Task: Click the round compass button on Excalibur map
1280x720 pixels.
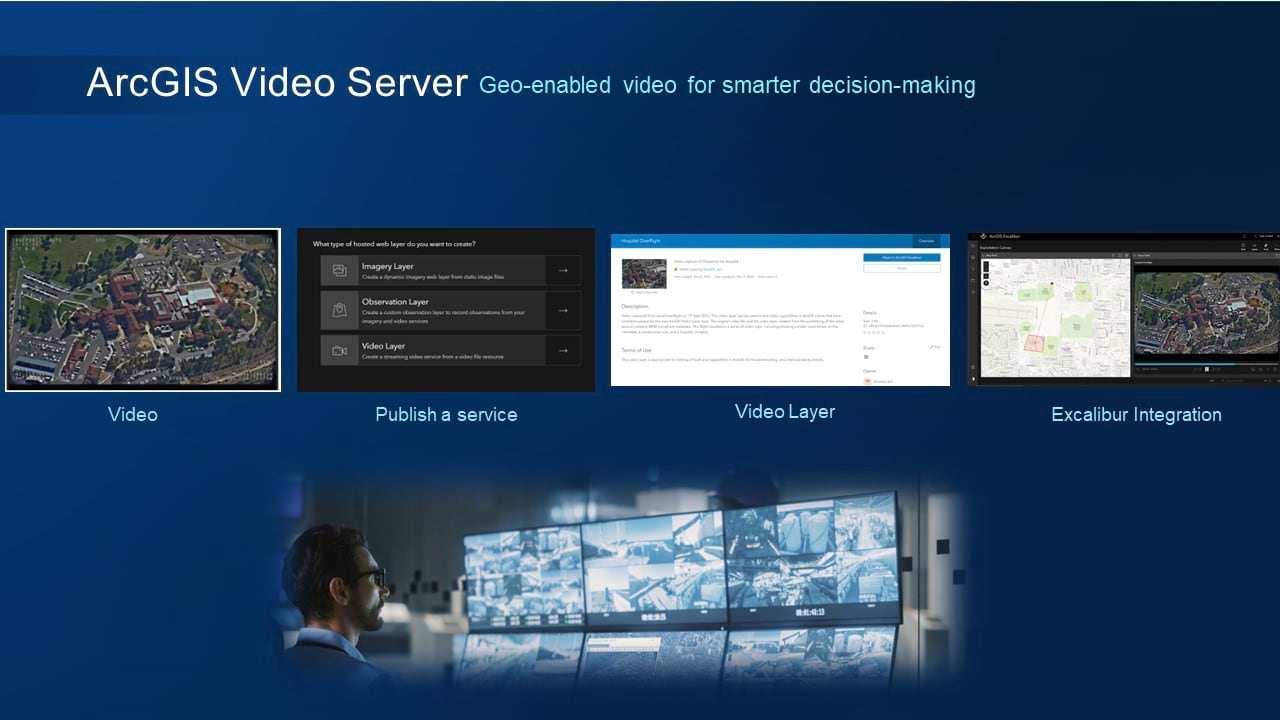Action: click(986, 283)
